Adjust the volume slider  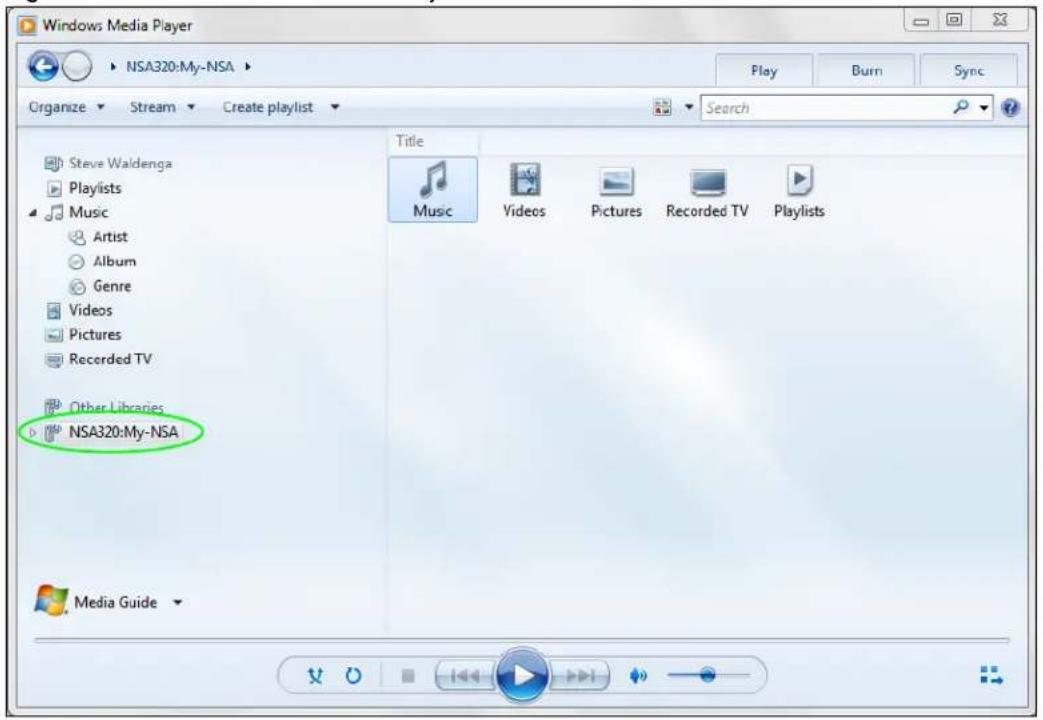[x=708, y=675]
